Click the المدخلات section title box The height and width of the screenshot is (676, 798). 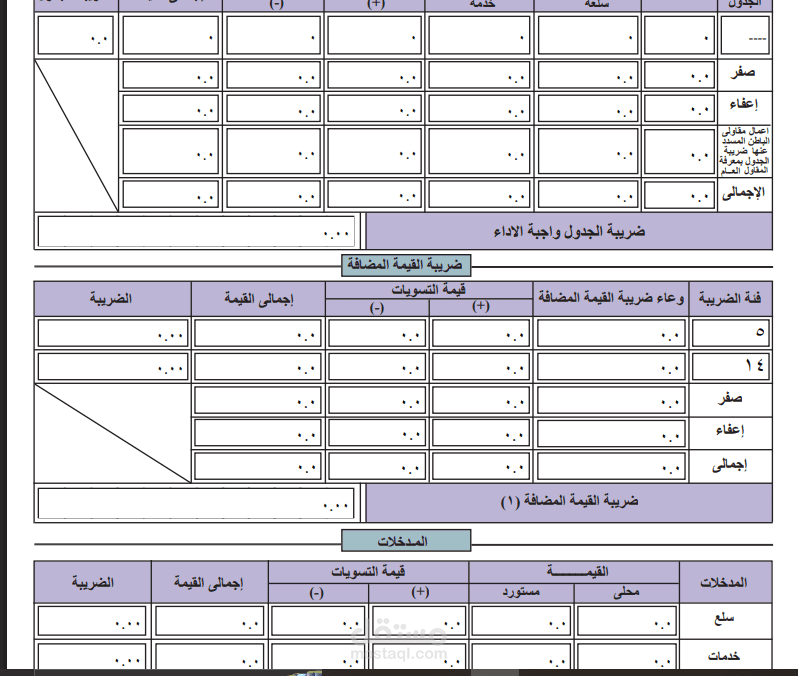pos(406,541)
